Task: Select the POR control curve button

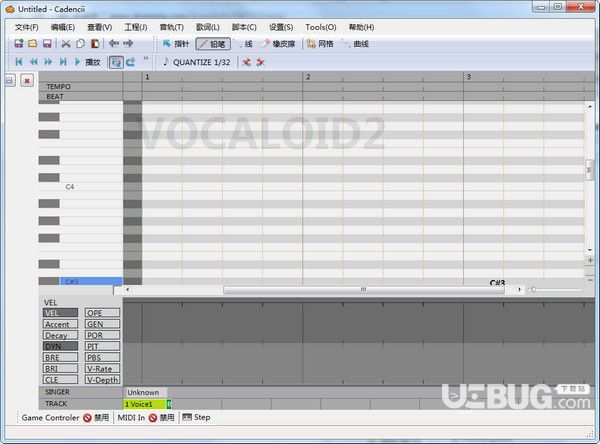Action: tap(102, 335)
